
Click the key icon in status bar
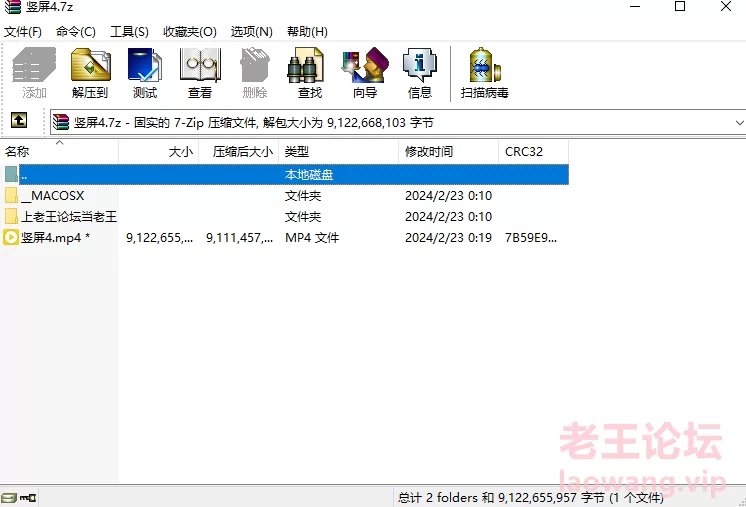point(28,498)
